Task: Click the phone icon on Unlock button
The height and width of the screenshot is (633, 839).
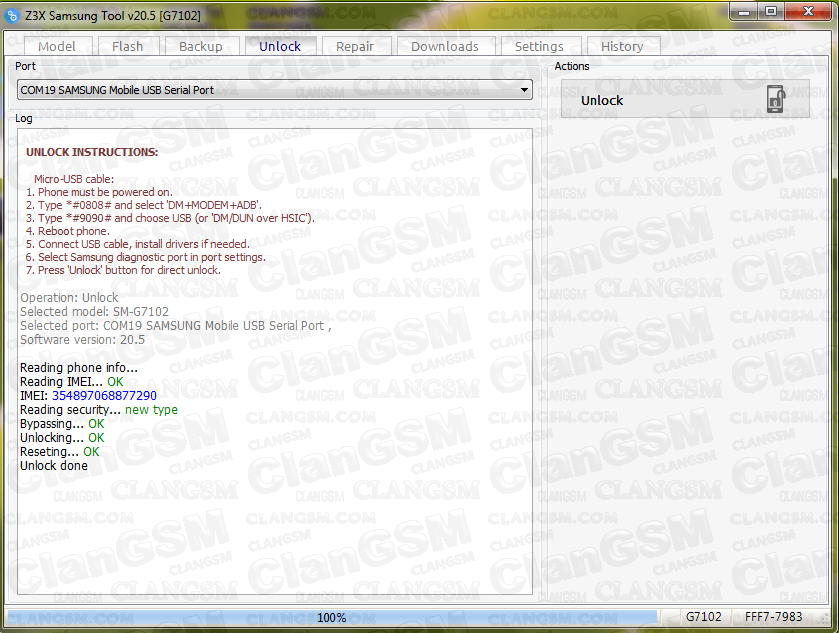Action: pos(775,100)
